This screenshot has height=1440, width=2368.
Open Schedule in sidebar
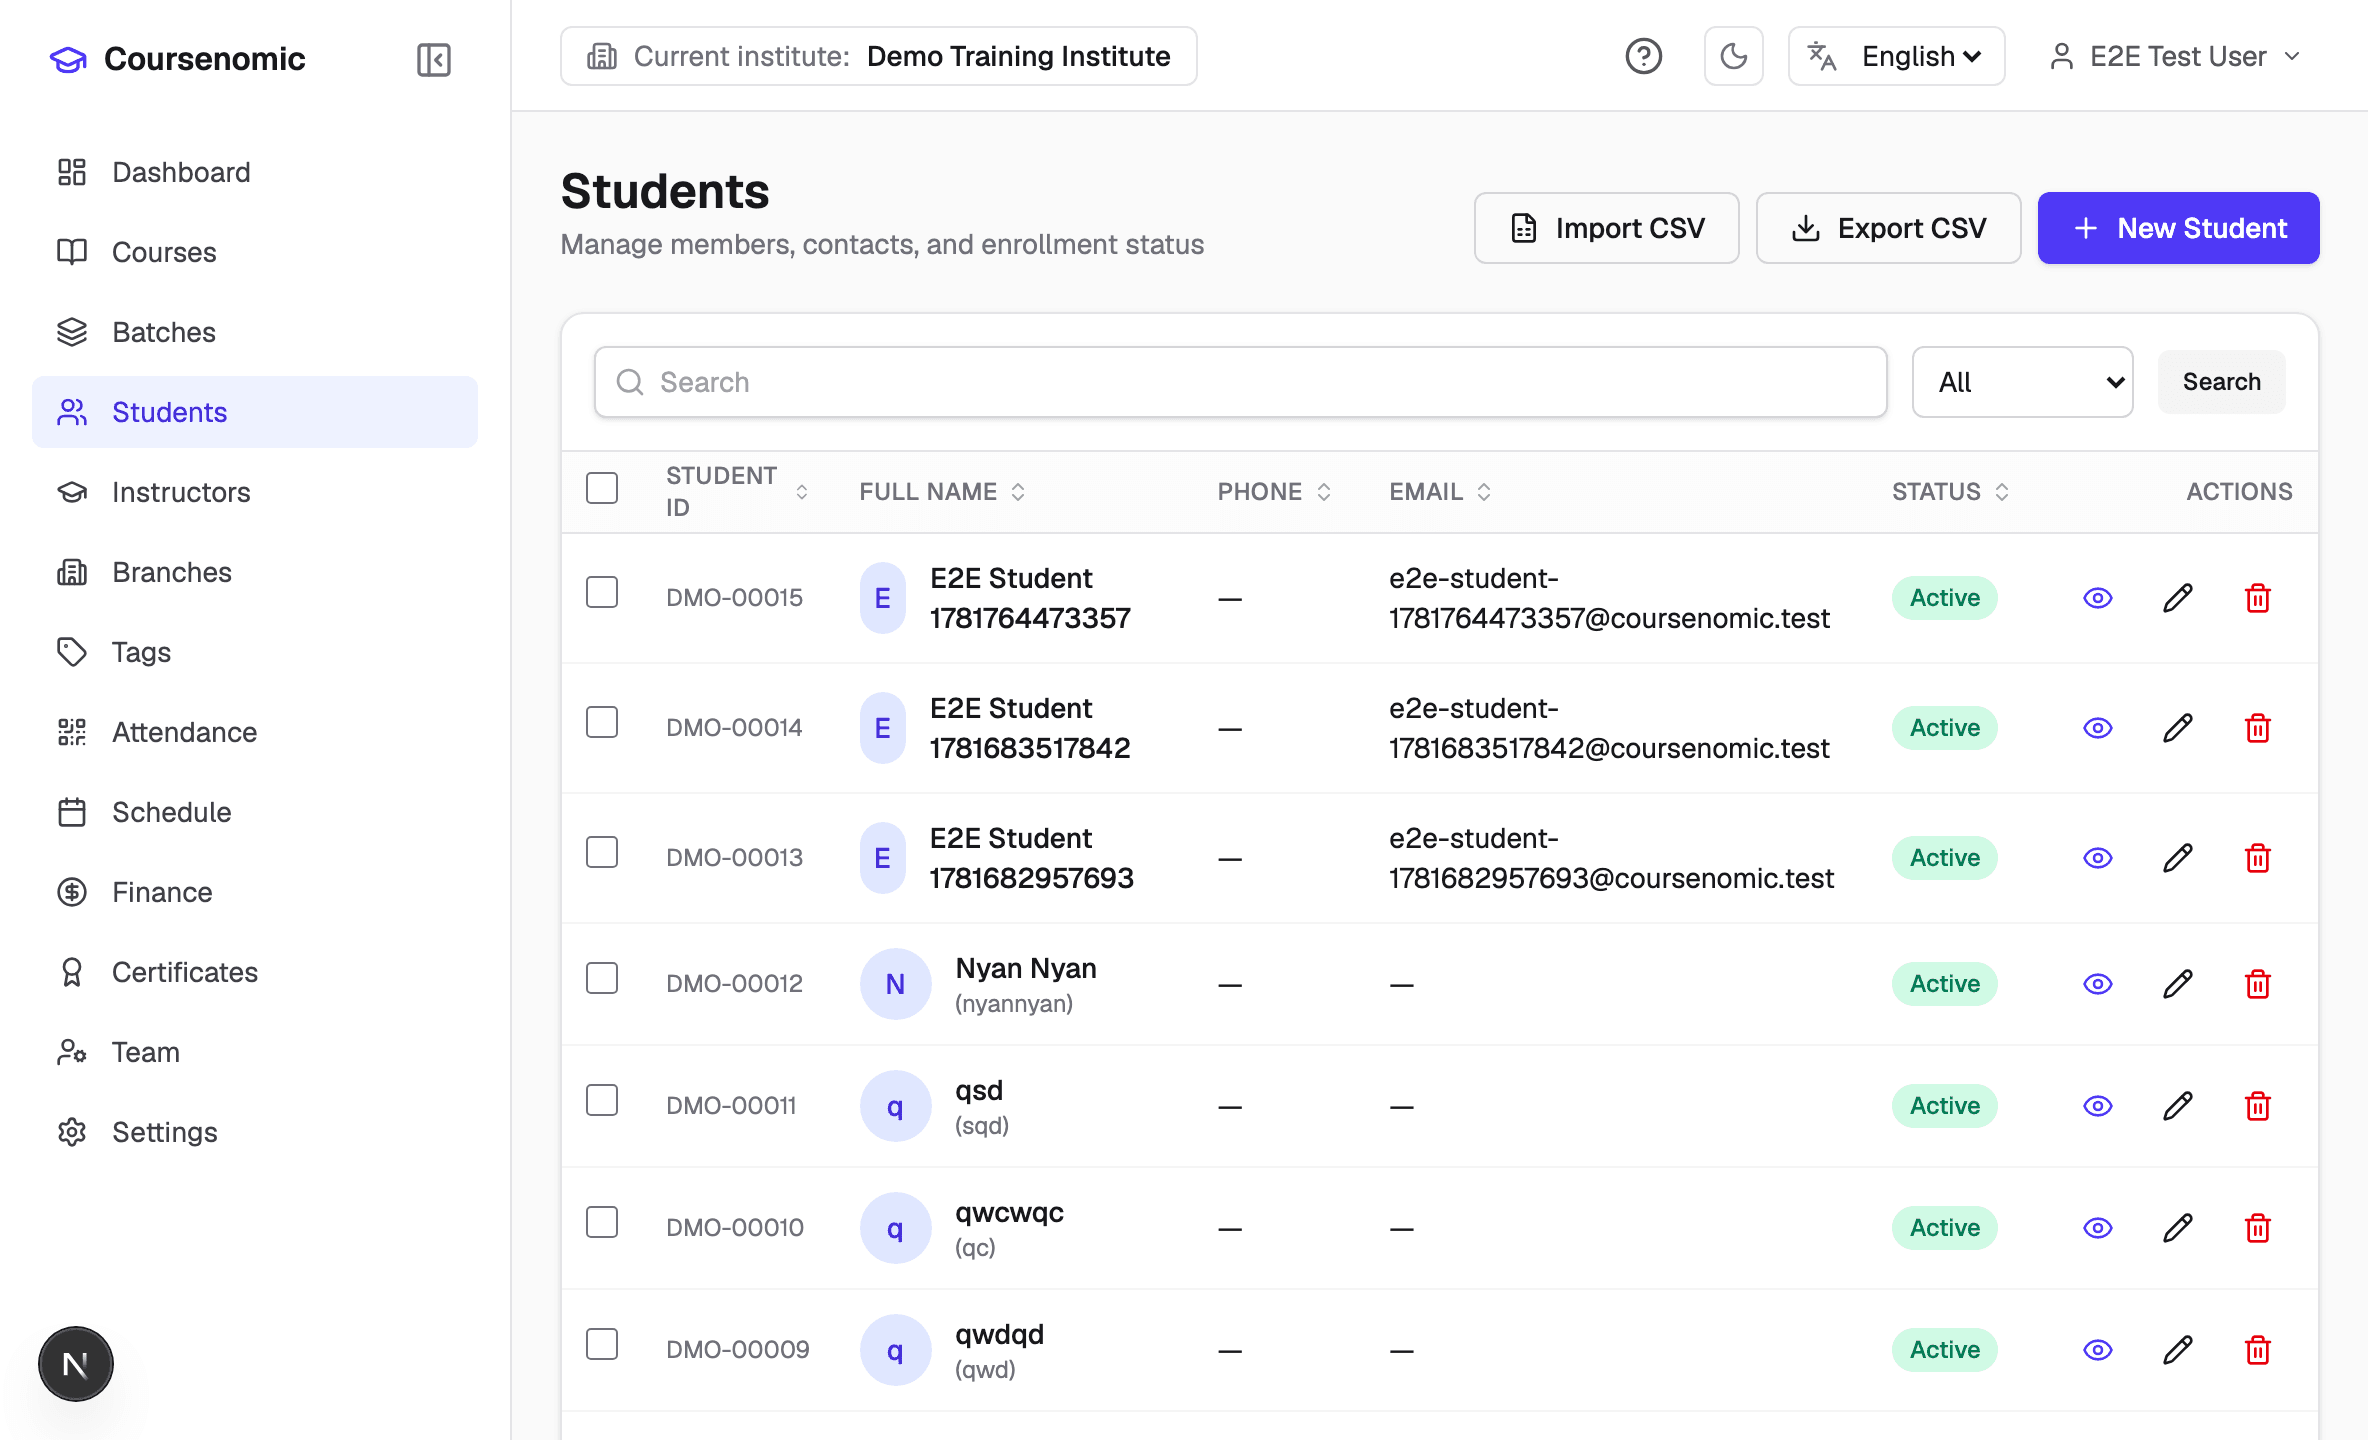pos(255,812)
